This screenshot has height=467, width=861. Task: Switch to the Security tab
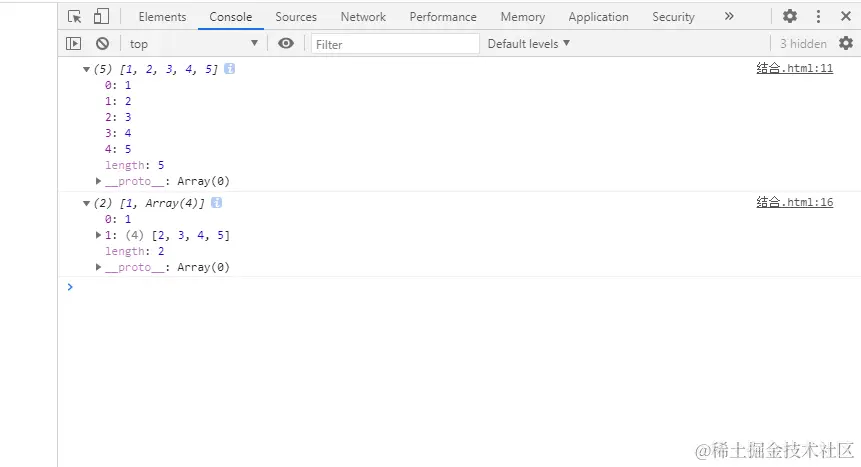[673, 17]
